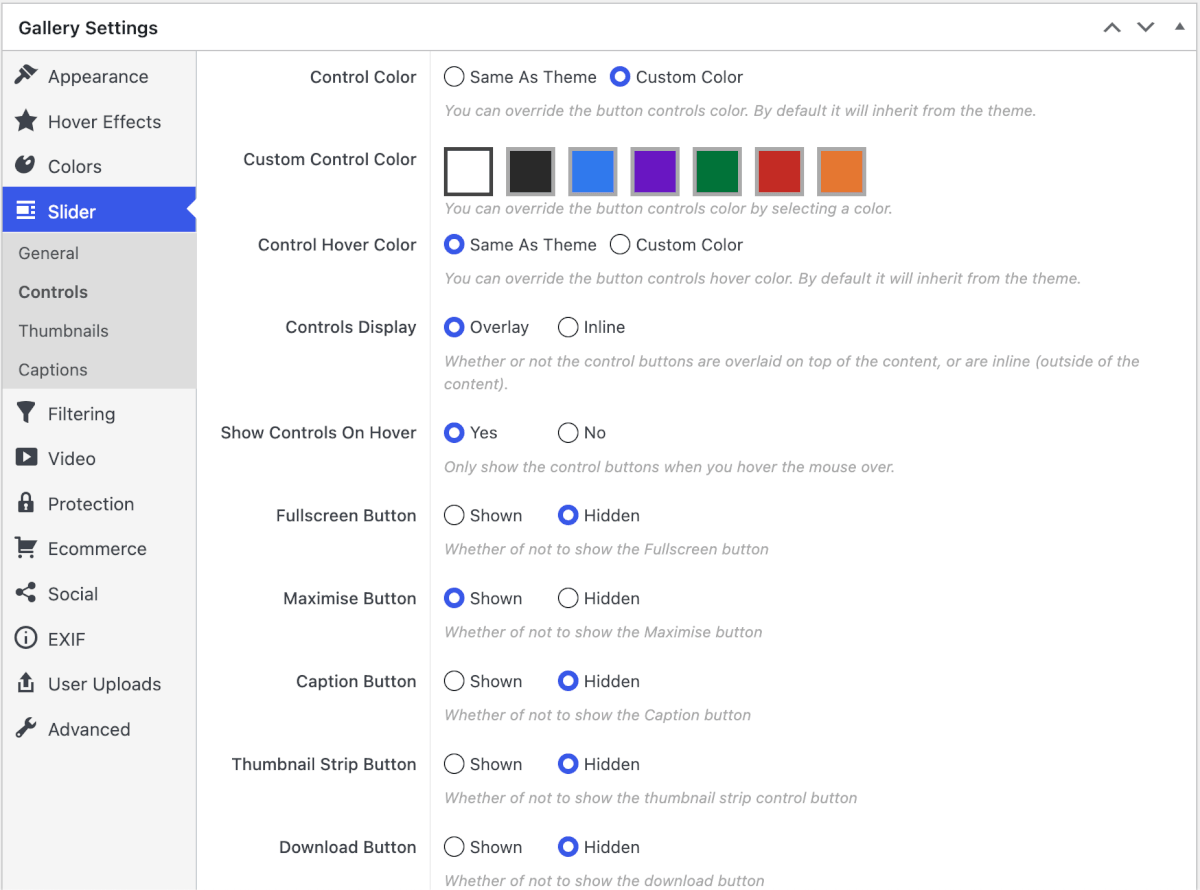
Task: Open the Filtering settings tab
Action: (x=99, y=413)
